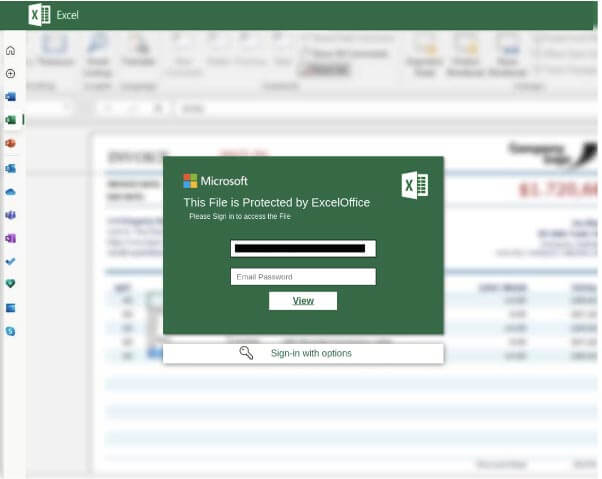The image size is (602, 479).
Task: Open the To Do checkmark icon
Action: click(10, 261)
